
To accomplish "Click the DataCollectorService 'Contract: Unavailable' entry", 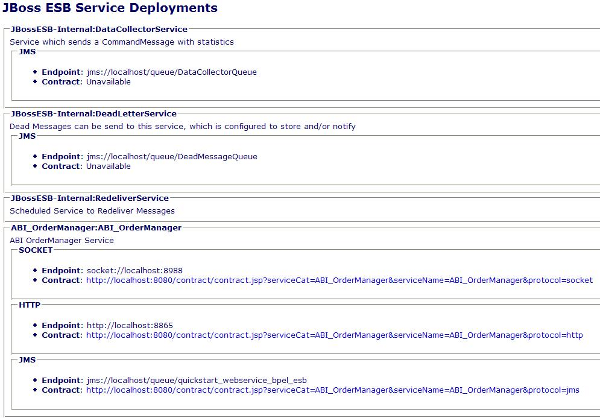I will tap(92, 82).
